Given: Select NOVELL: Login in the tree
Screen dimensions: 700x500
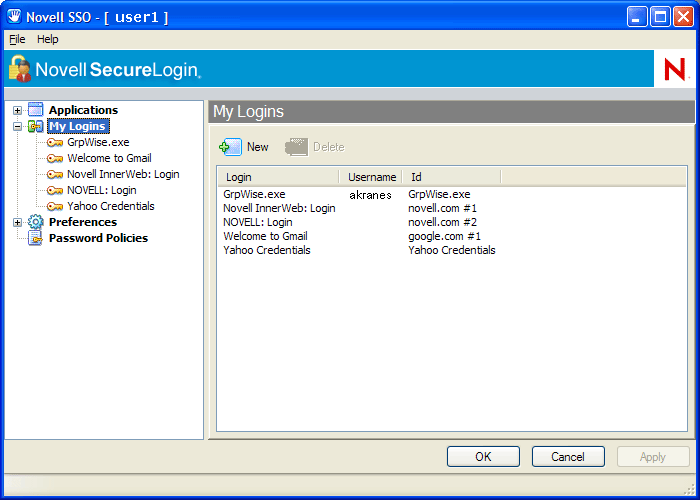Looking at the screenshot, I should 102,191.
